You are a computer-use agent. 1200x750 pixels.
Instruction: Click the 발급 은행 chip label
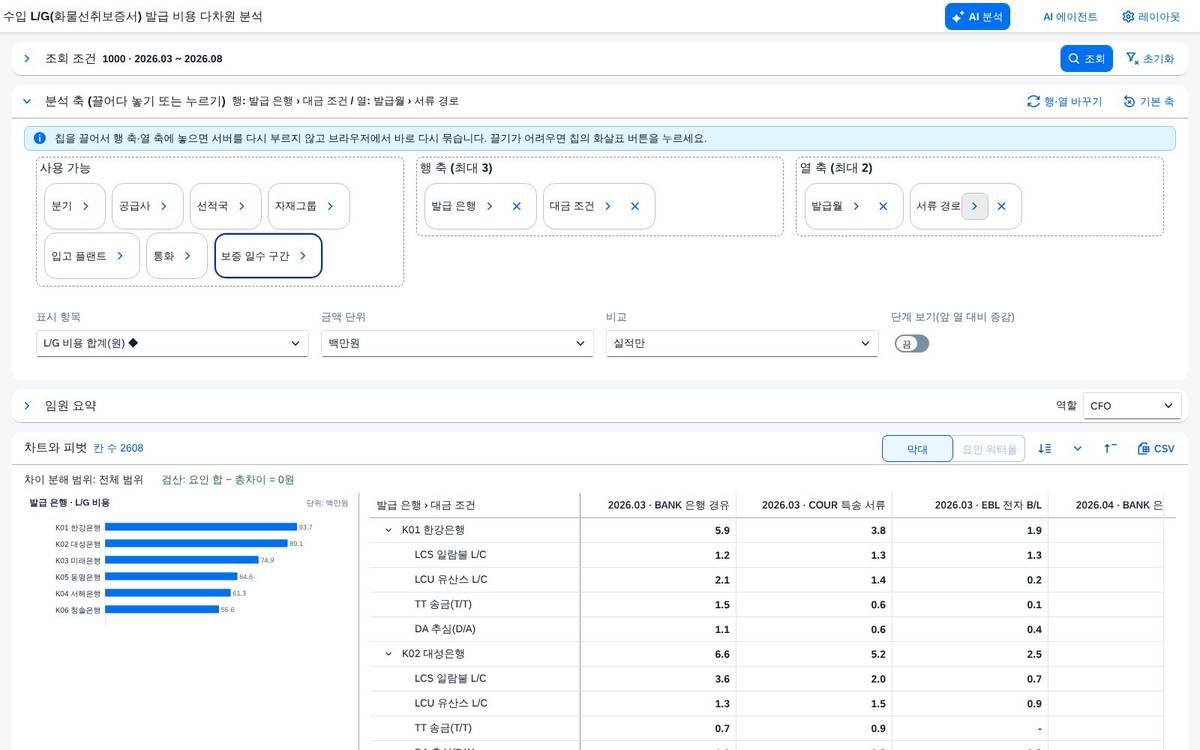click(453, 206)
